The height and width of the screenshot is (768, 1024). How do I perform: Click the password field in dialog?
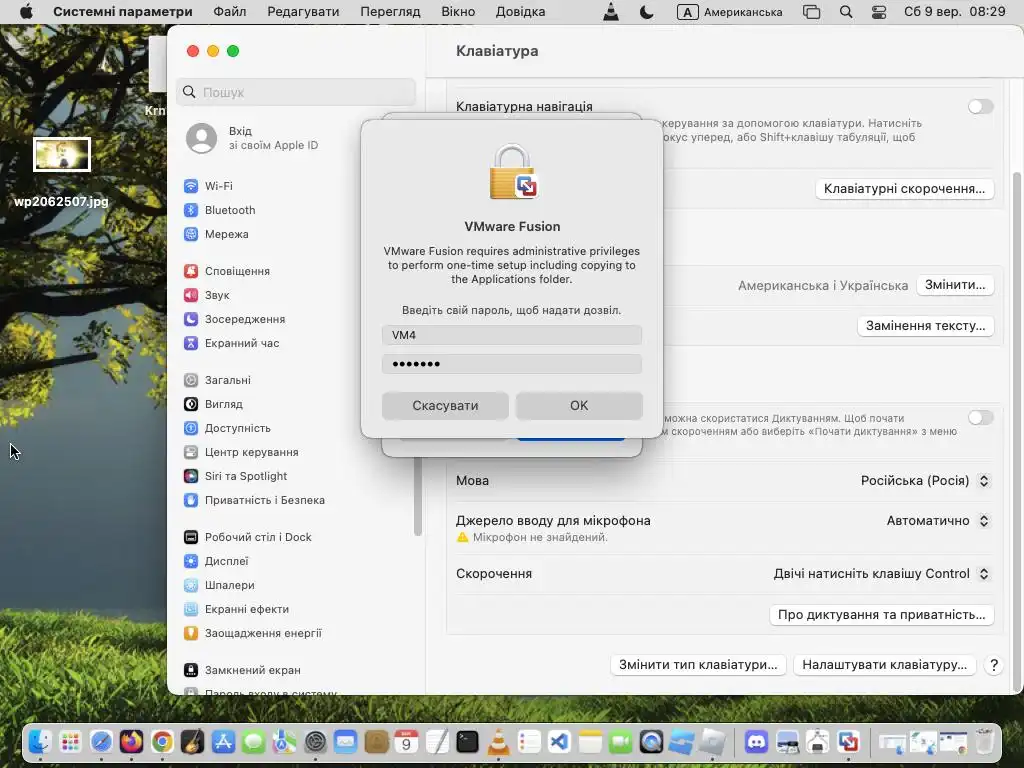coord(511,364)
